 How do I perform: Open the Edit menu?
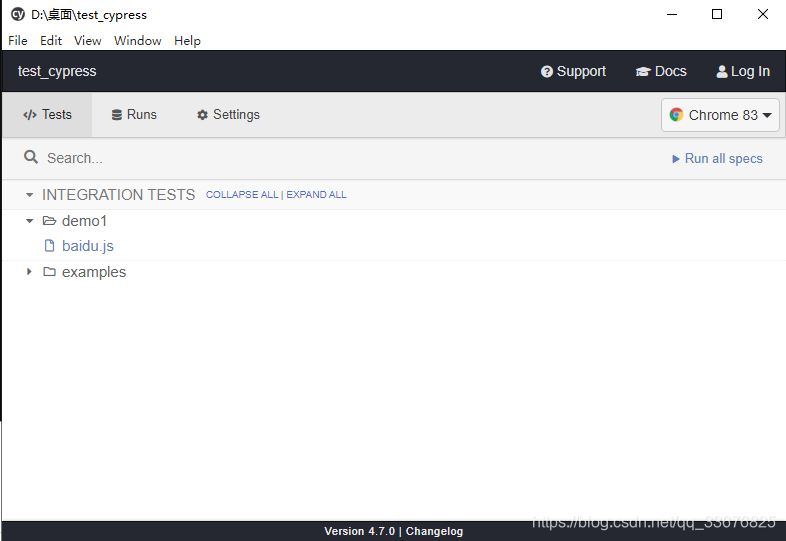pos(51,41)
